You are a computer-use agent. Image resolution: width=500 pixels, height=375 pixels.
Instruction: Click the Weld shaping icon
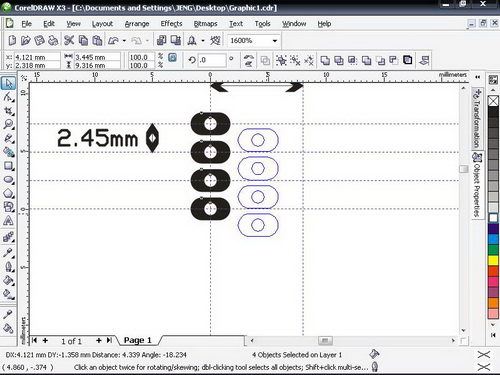pyautogui.click(x=325, y=60)
